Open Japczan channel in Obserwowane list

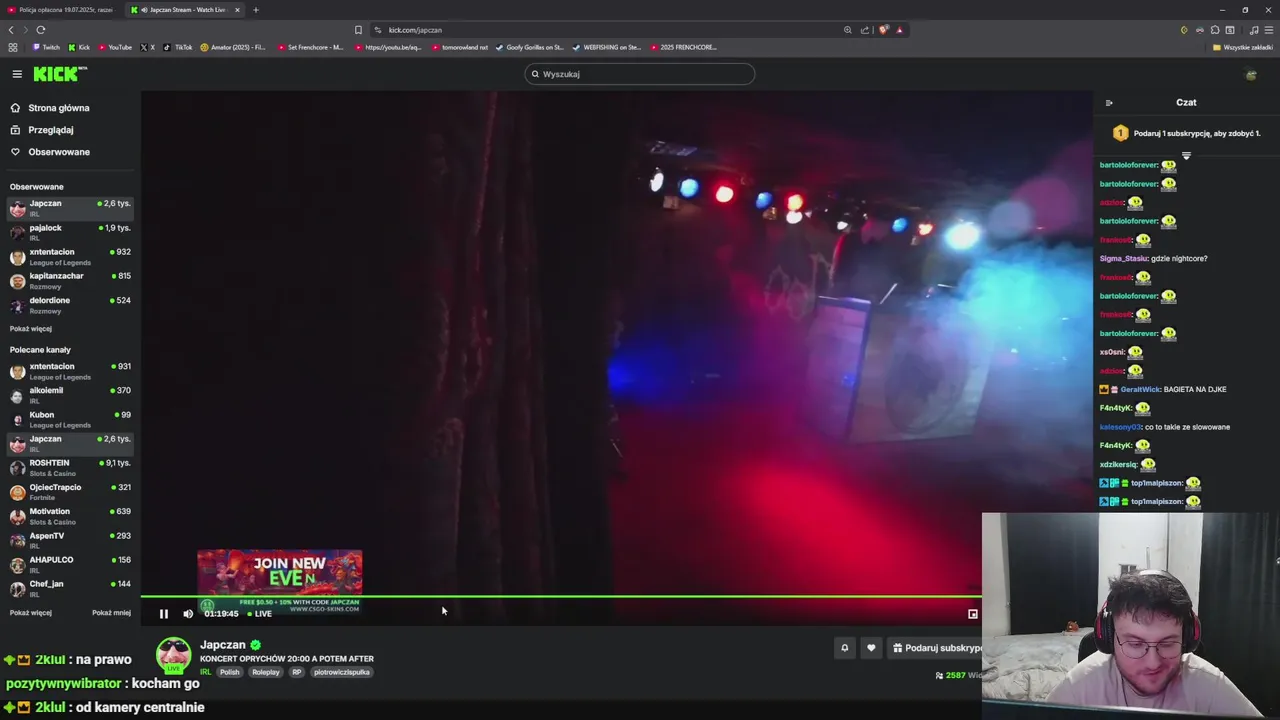click(70, 208)
